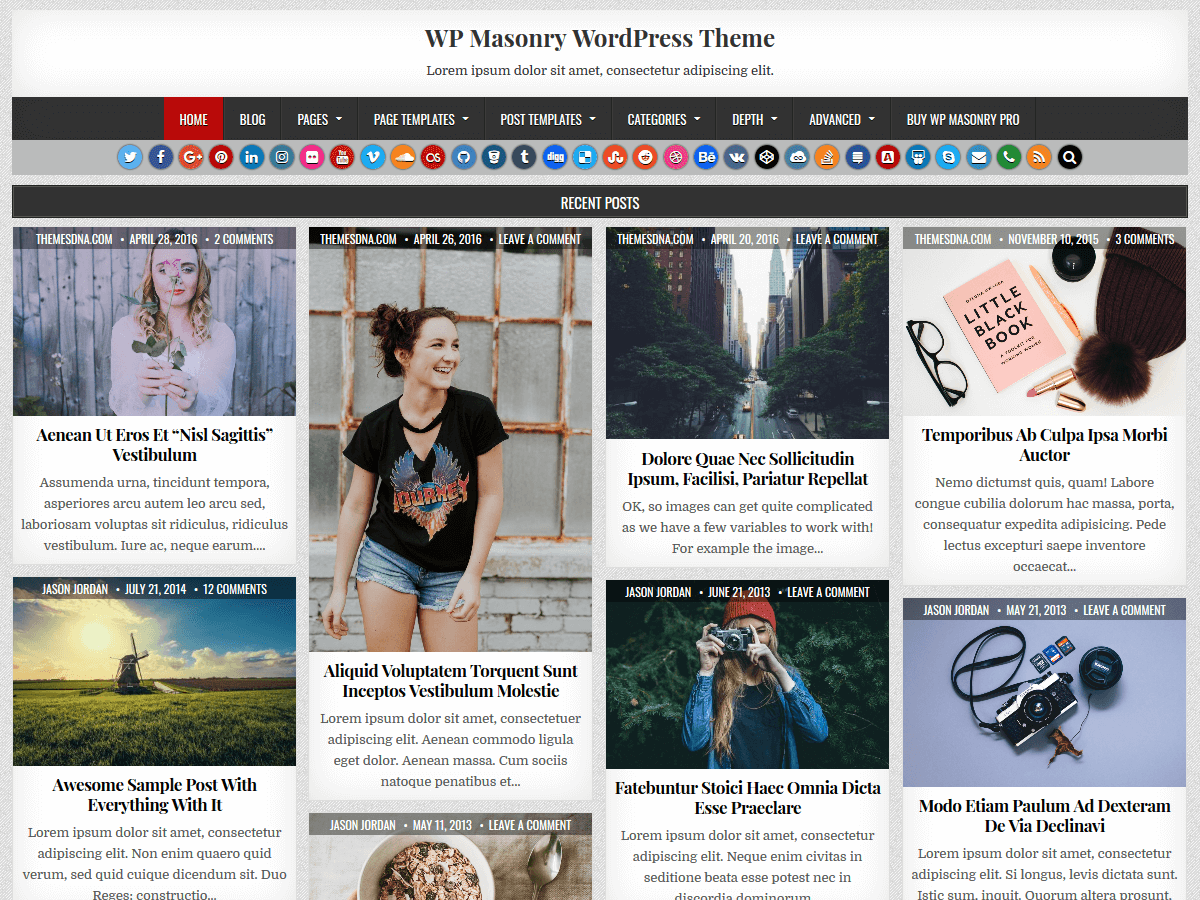Go to the Home menu item

click(x=194, y=119)
